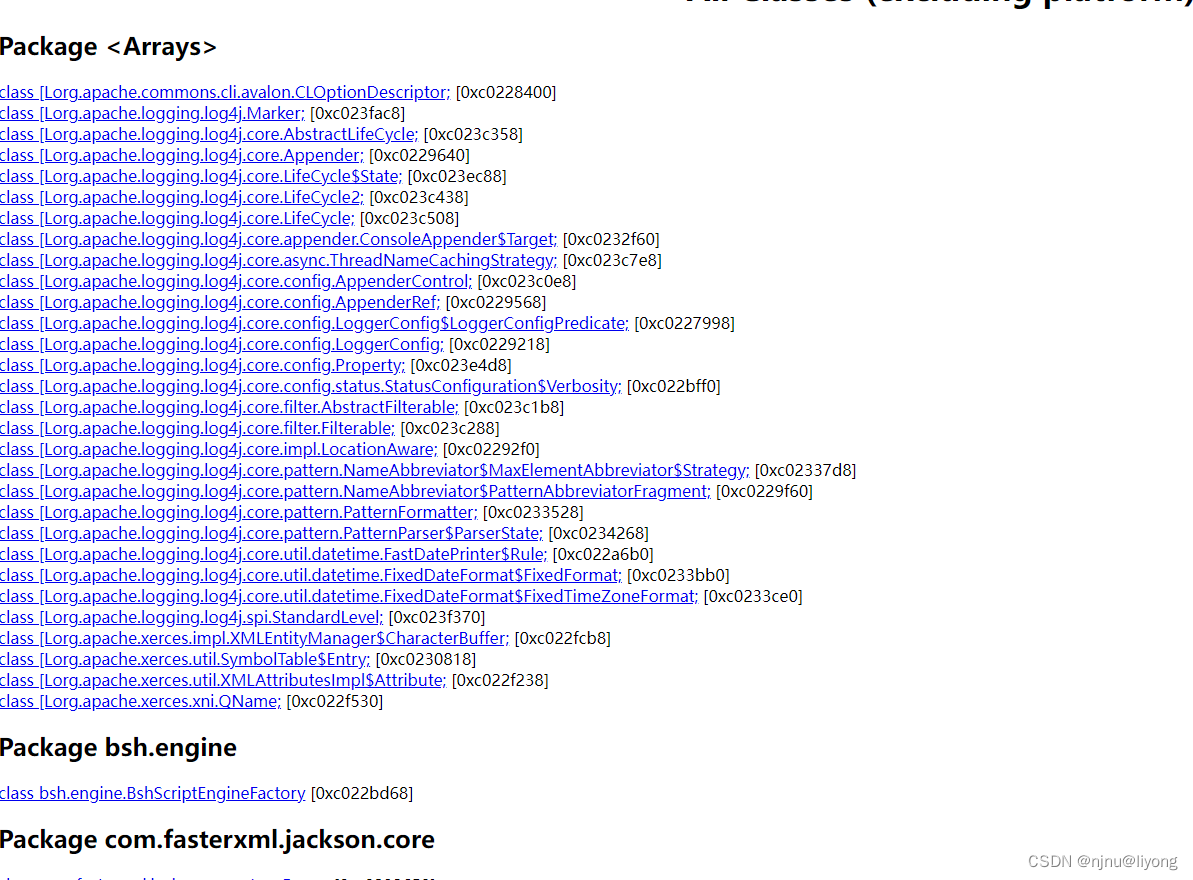Open the AppenderRef class link

pyautogui.click(x=220, y=303)
